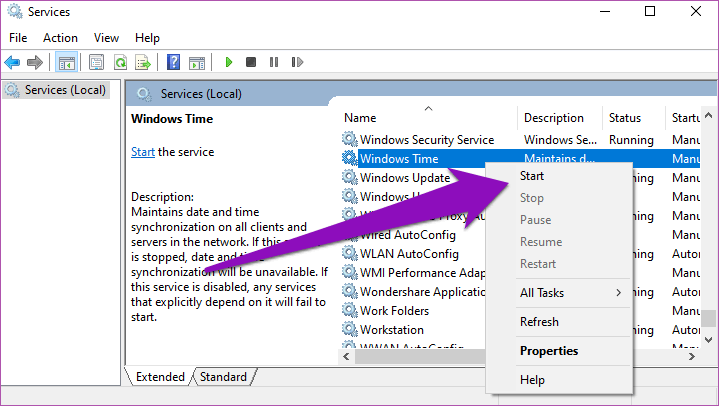
Task: Switch to the Standard tab
Action: [x=223, y=377]
